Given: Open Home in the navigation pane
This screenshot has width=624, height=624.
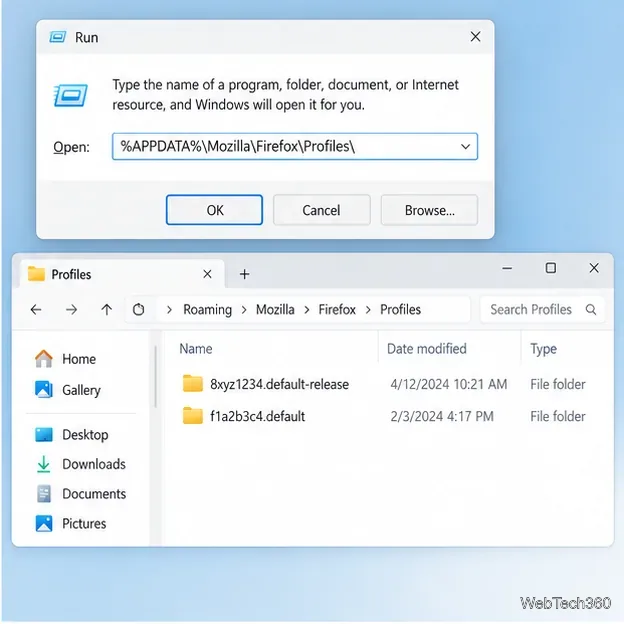Looking at the screenshot, I should click(x=66, y=359).
